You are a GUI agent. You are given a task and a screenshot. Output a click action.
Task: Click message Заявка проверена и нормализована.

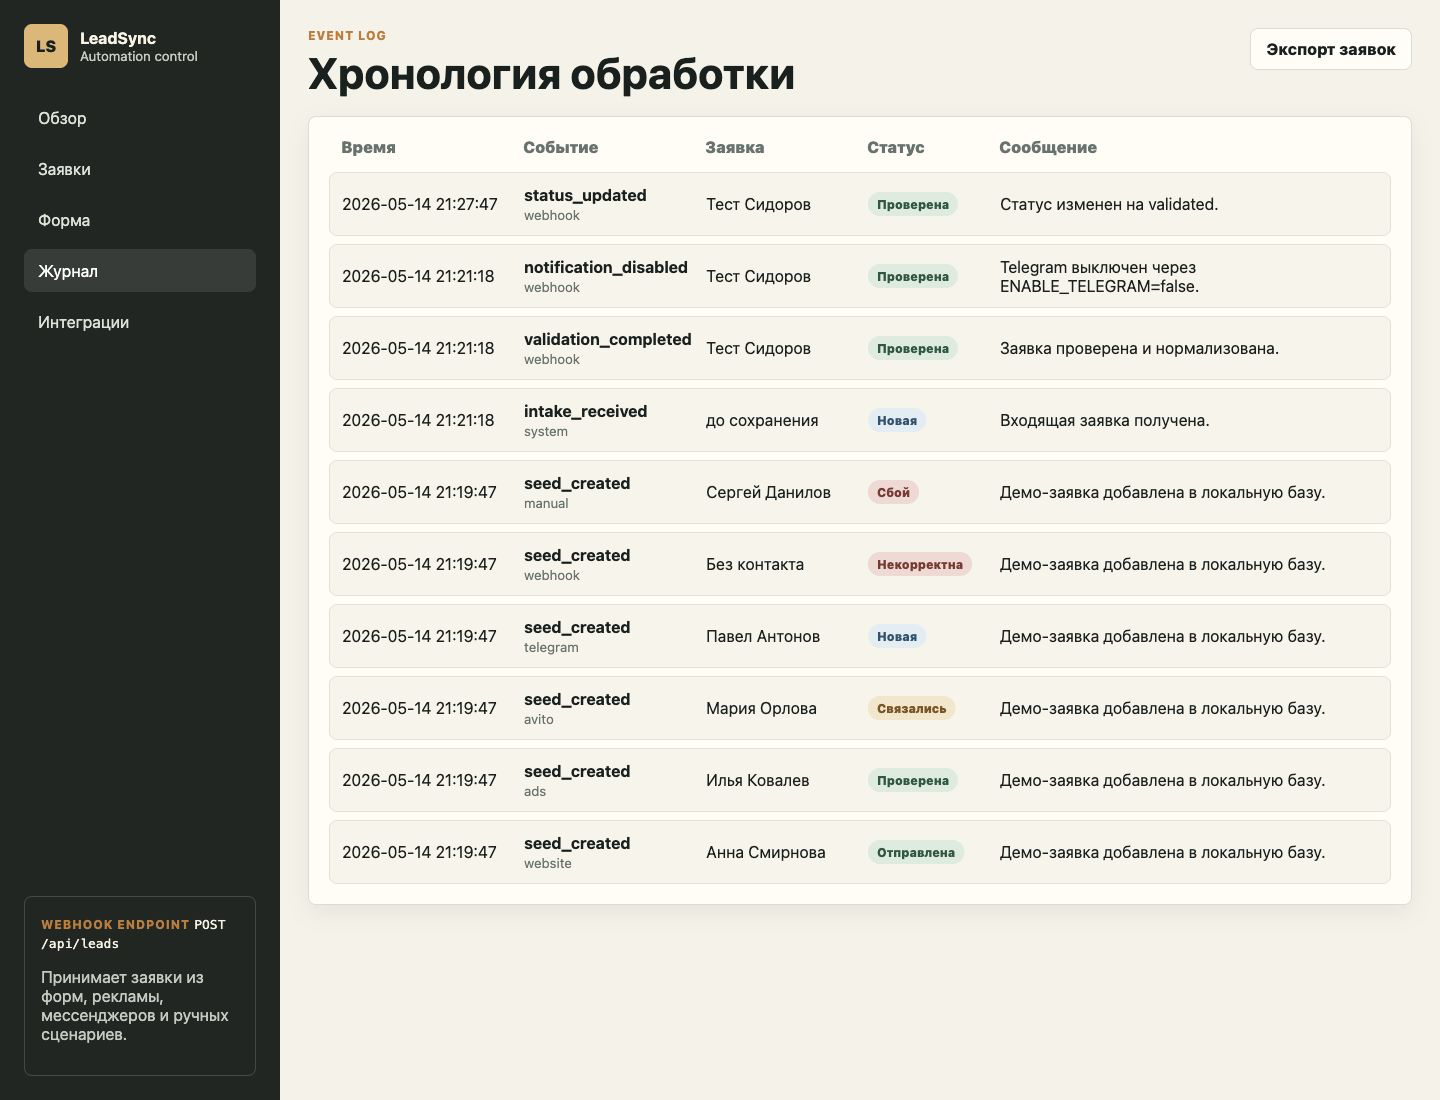click(1139, 348)
